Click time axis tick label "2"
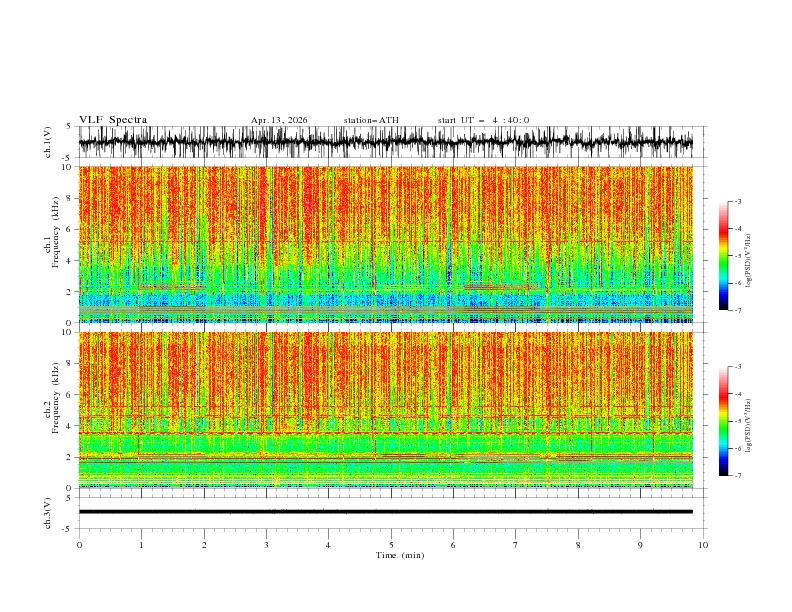Image resolution: width=792 pixels, height=612 pixels. (x=204, y=545)
